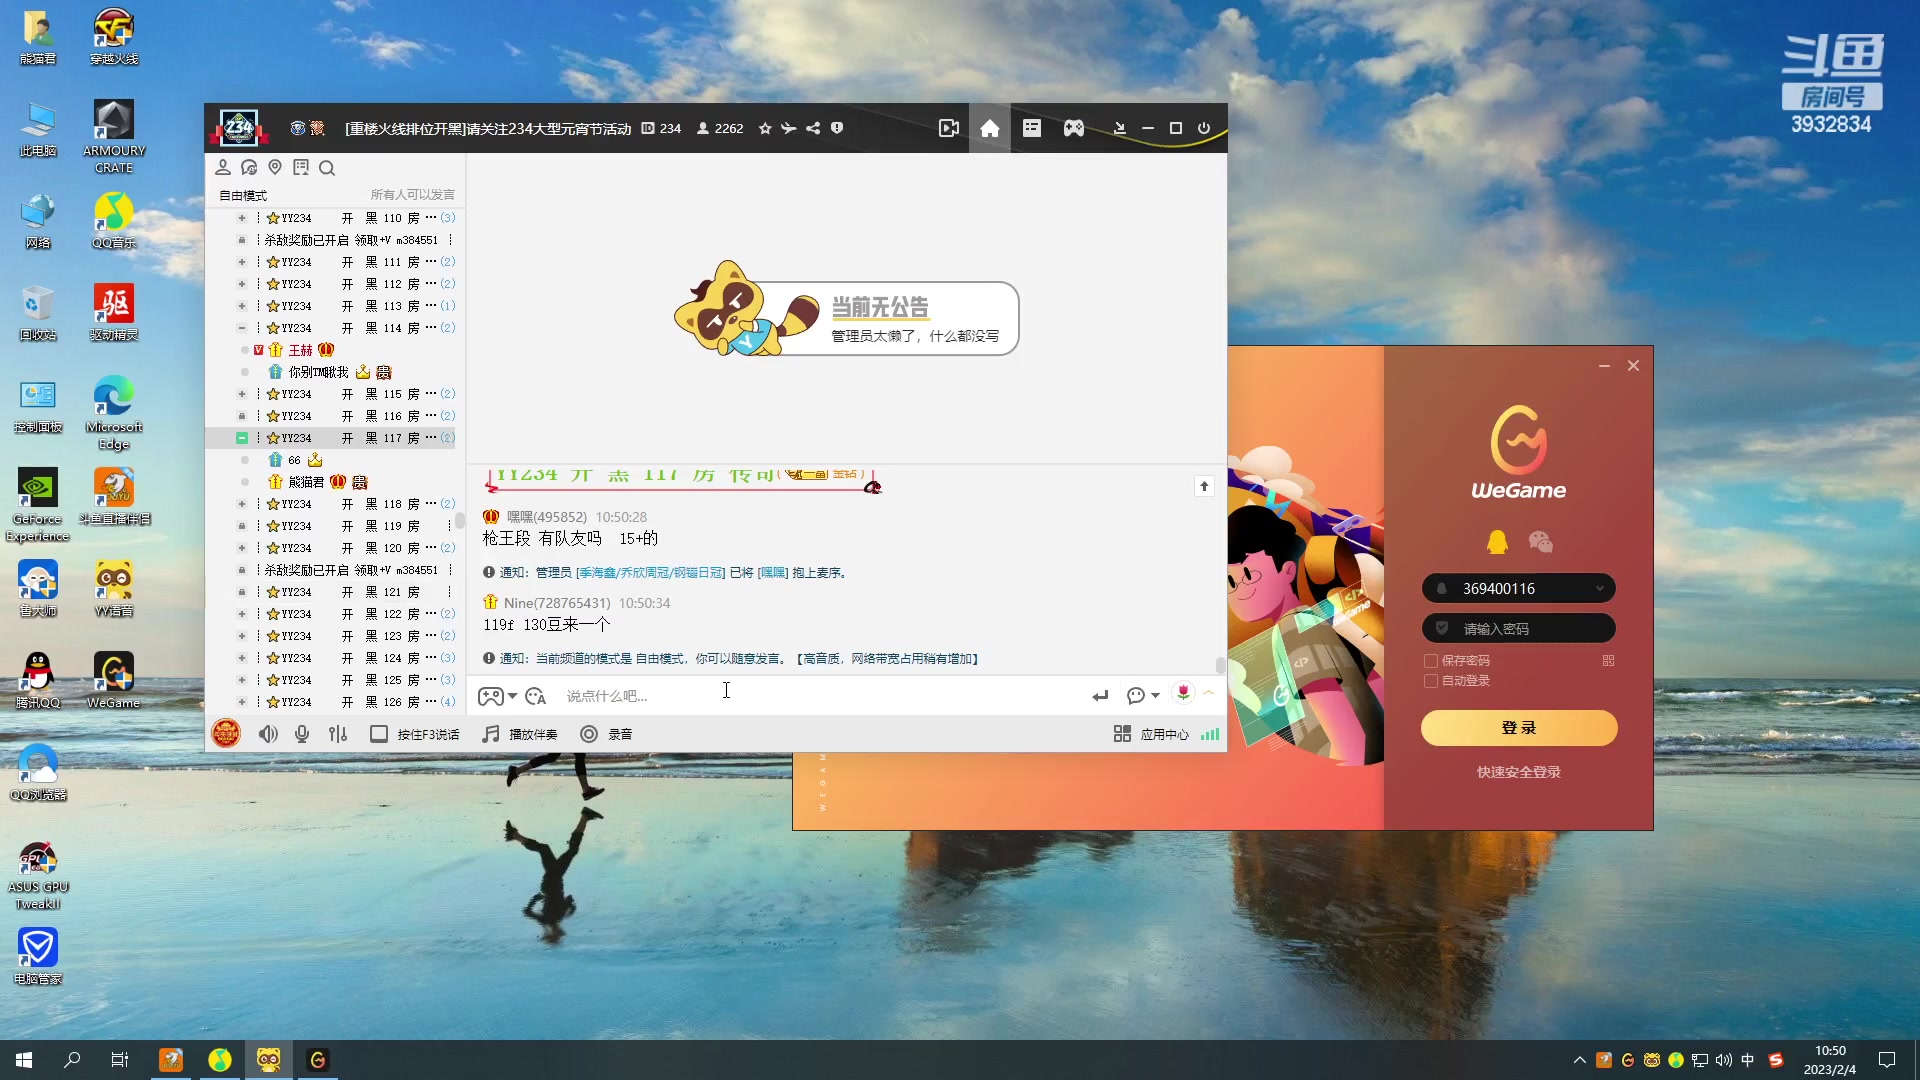Click the network signal strength bars

1210,734
